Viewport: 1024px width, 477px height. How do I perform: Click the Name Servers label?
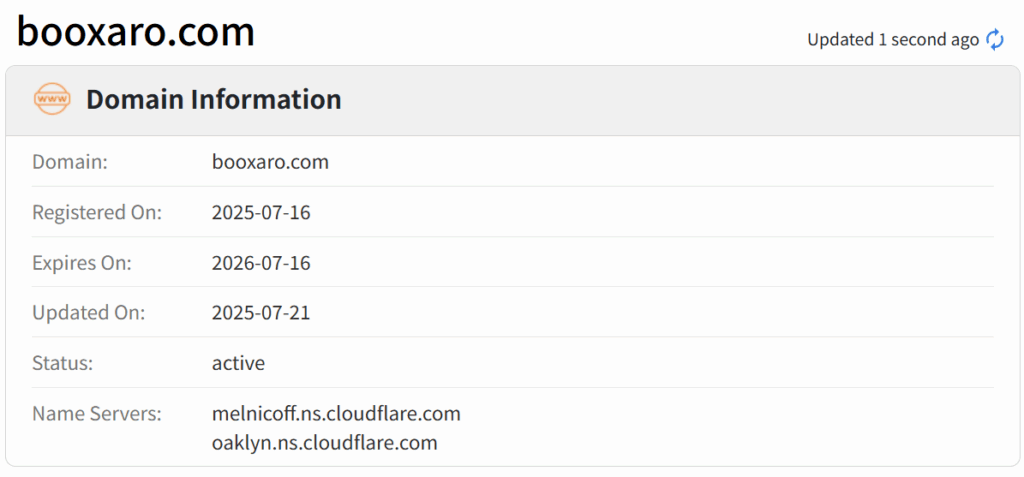[96, 413]
